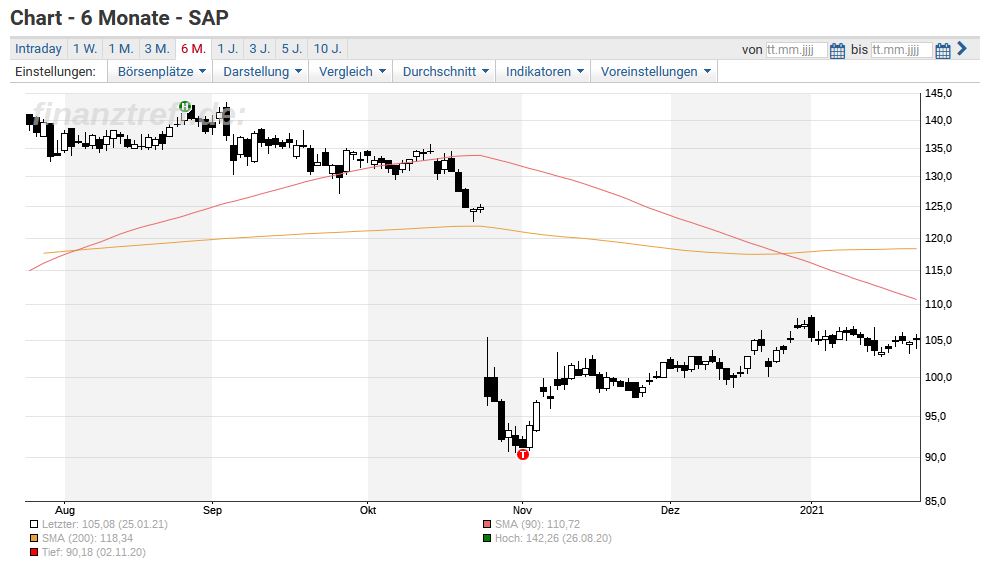Screen dimensions: 988x563
Task: Click 'Hoch: 142,26 (26.08.20)' legend text
Action: [x=553, y=538]
